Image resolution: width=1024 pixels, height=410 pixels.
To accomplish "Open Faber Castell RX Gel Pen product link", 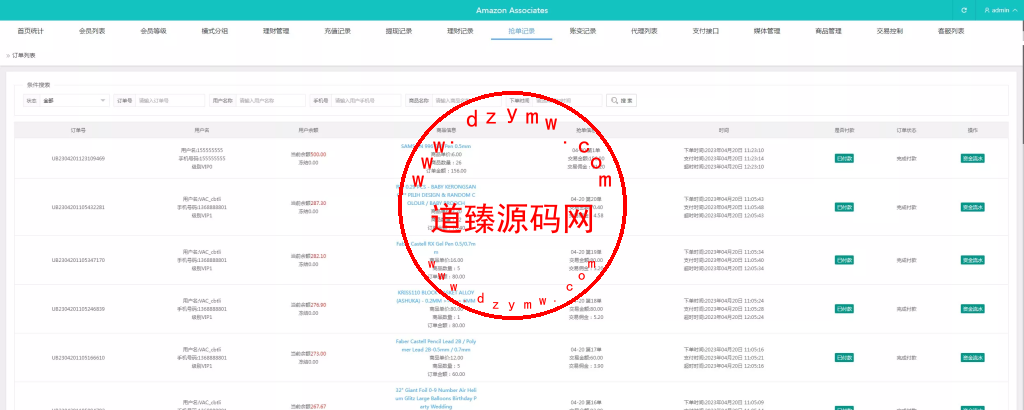I will coord(436,247).
